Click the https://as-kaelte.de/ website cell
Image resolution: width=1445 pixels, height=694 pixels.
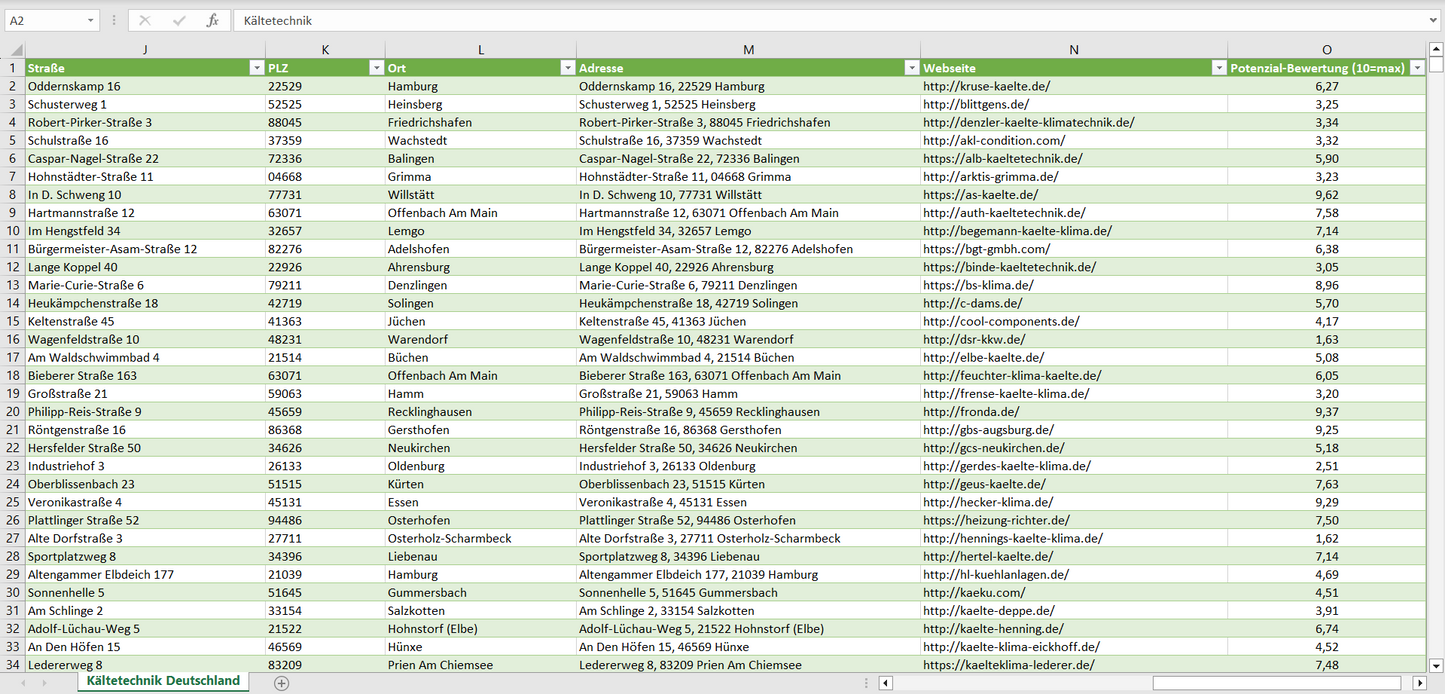click(980, 195)
